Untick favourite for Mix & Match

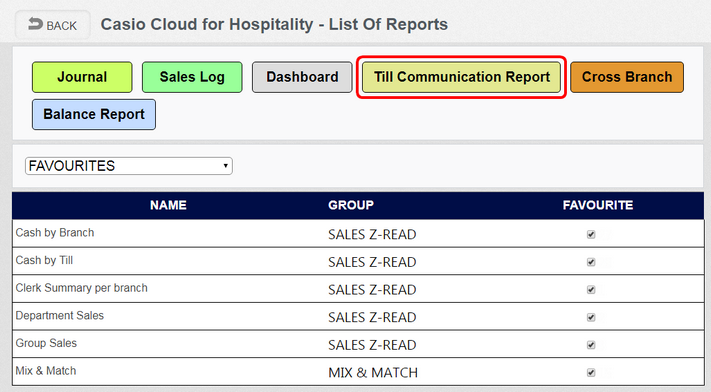point(591,373)
